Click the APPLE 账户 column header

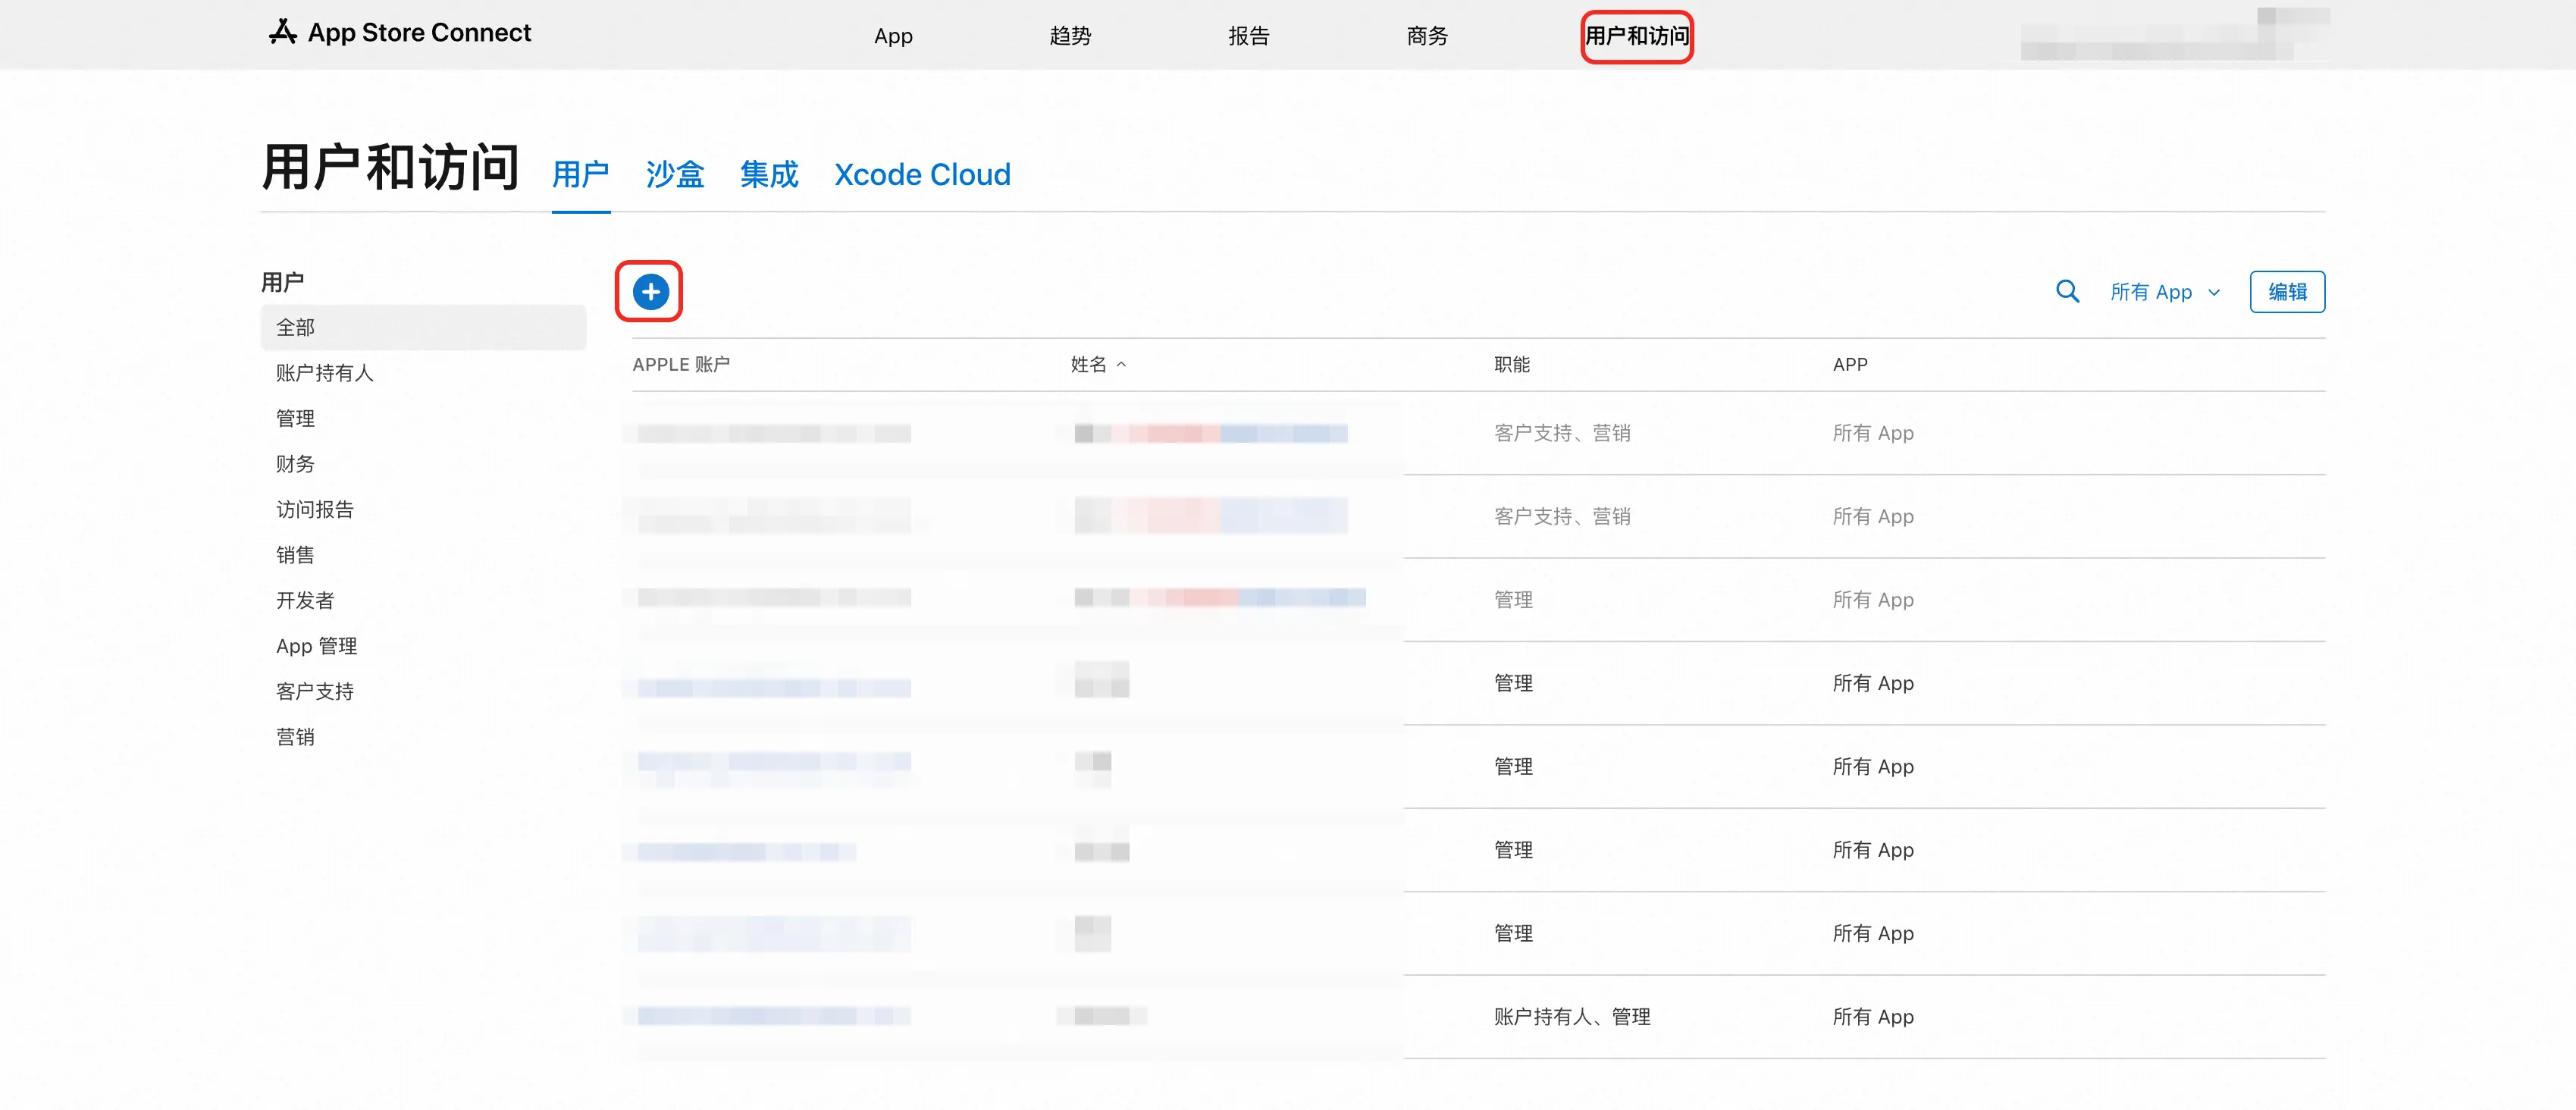coord(681,365)
